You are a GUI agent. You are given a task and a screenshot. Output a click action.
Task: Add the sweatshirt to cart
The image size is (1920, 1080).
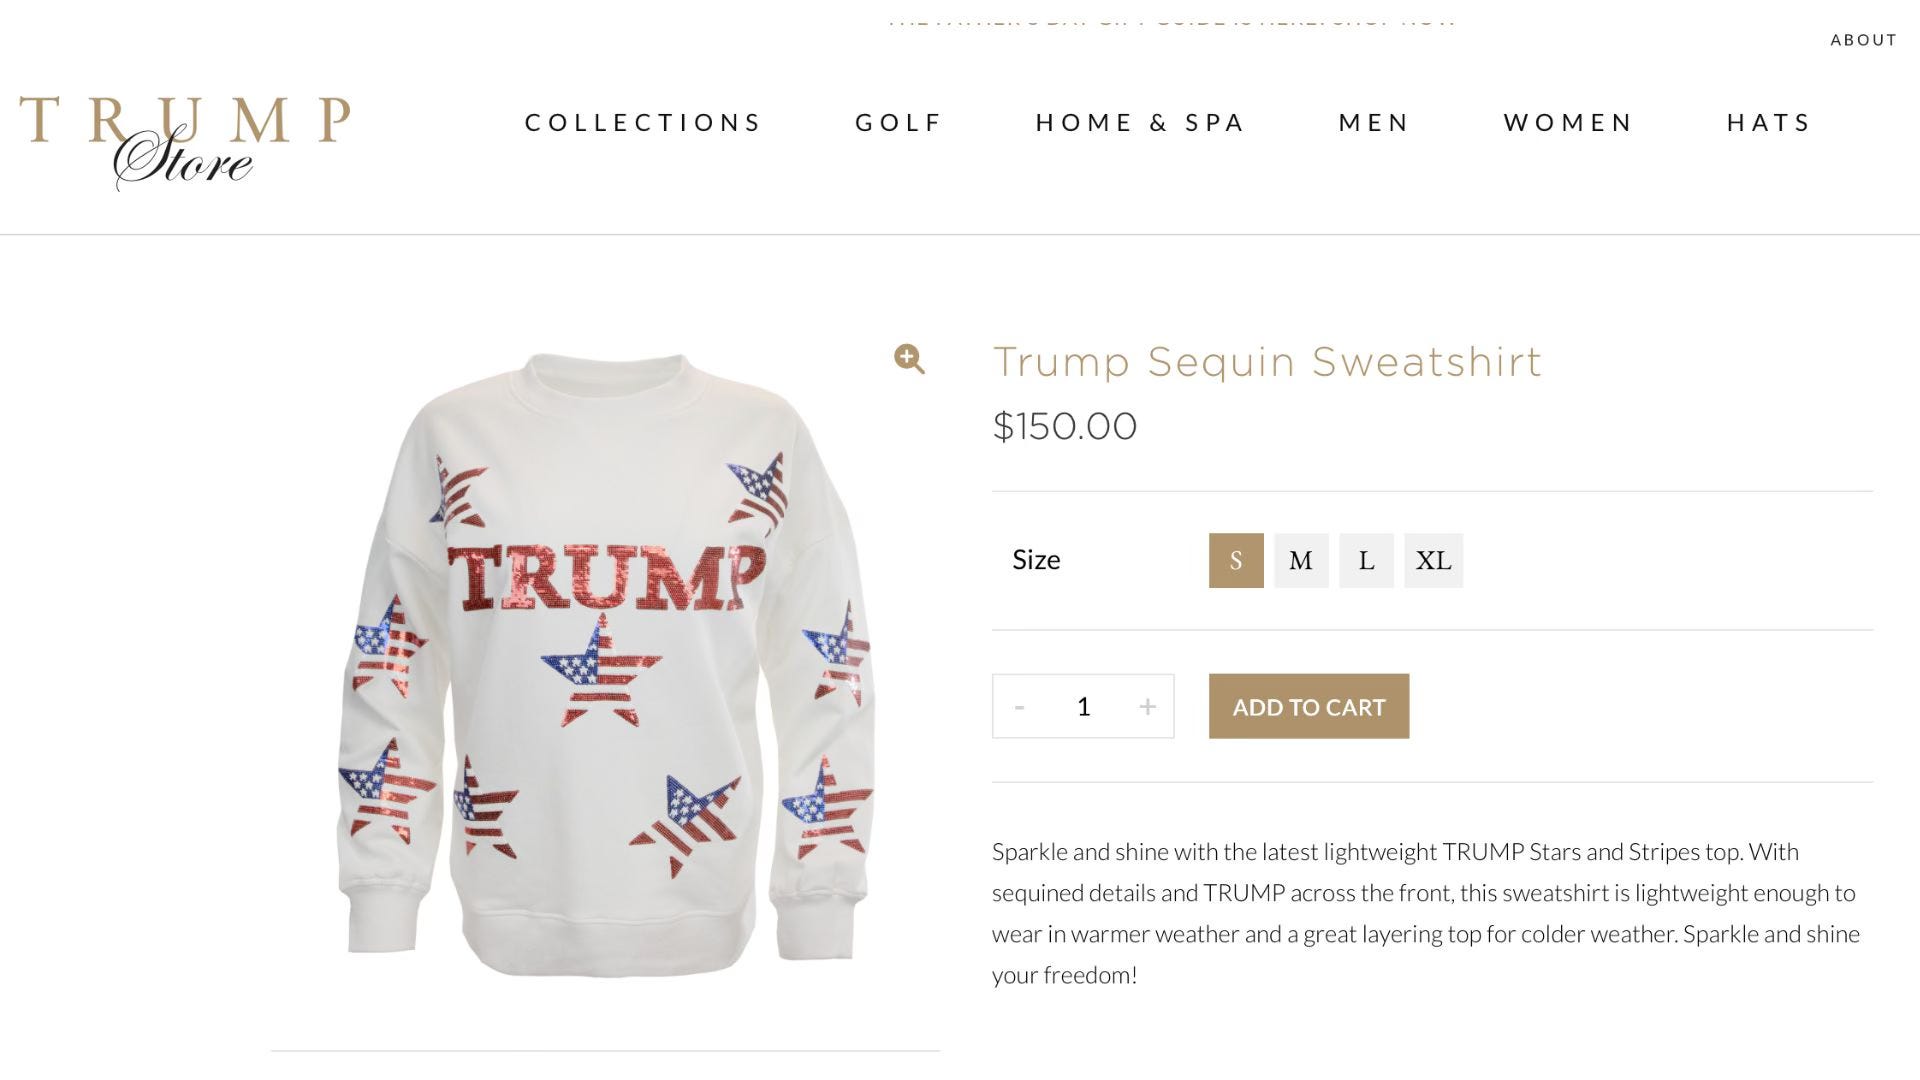point(1309,706)
